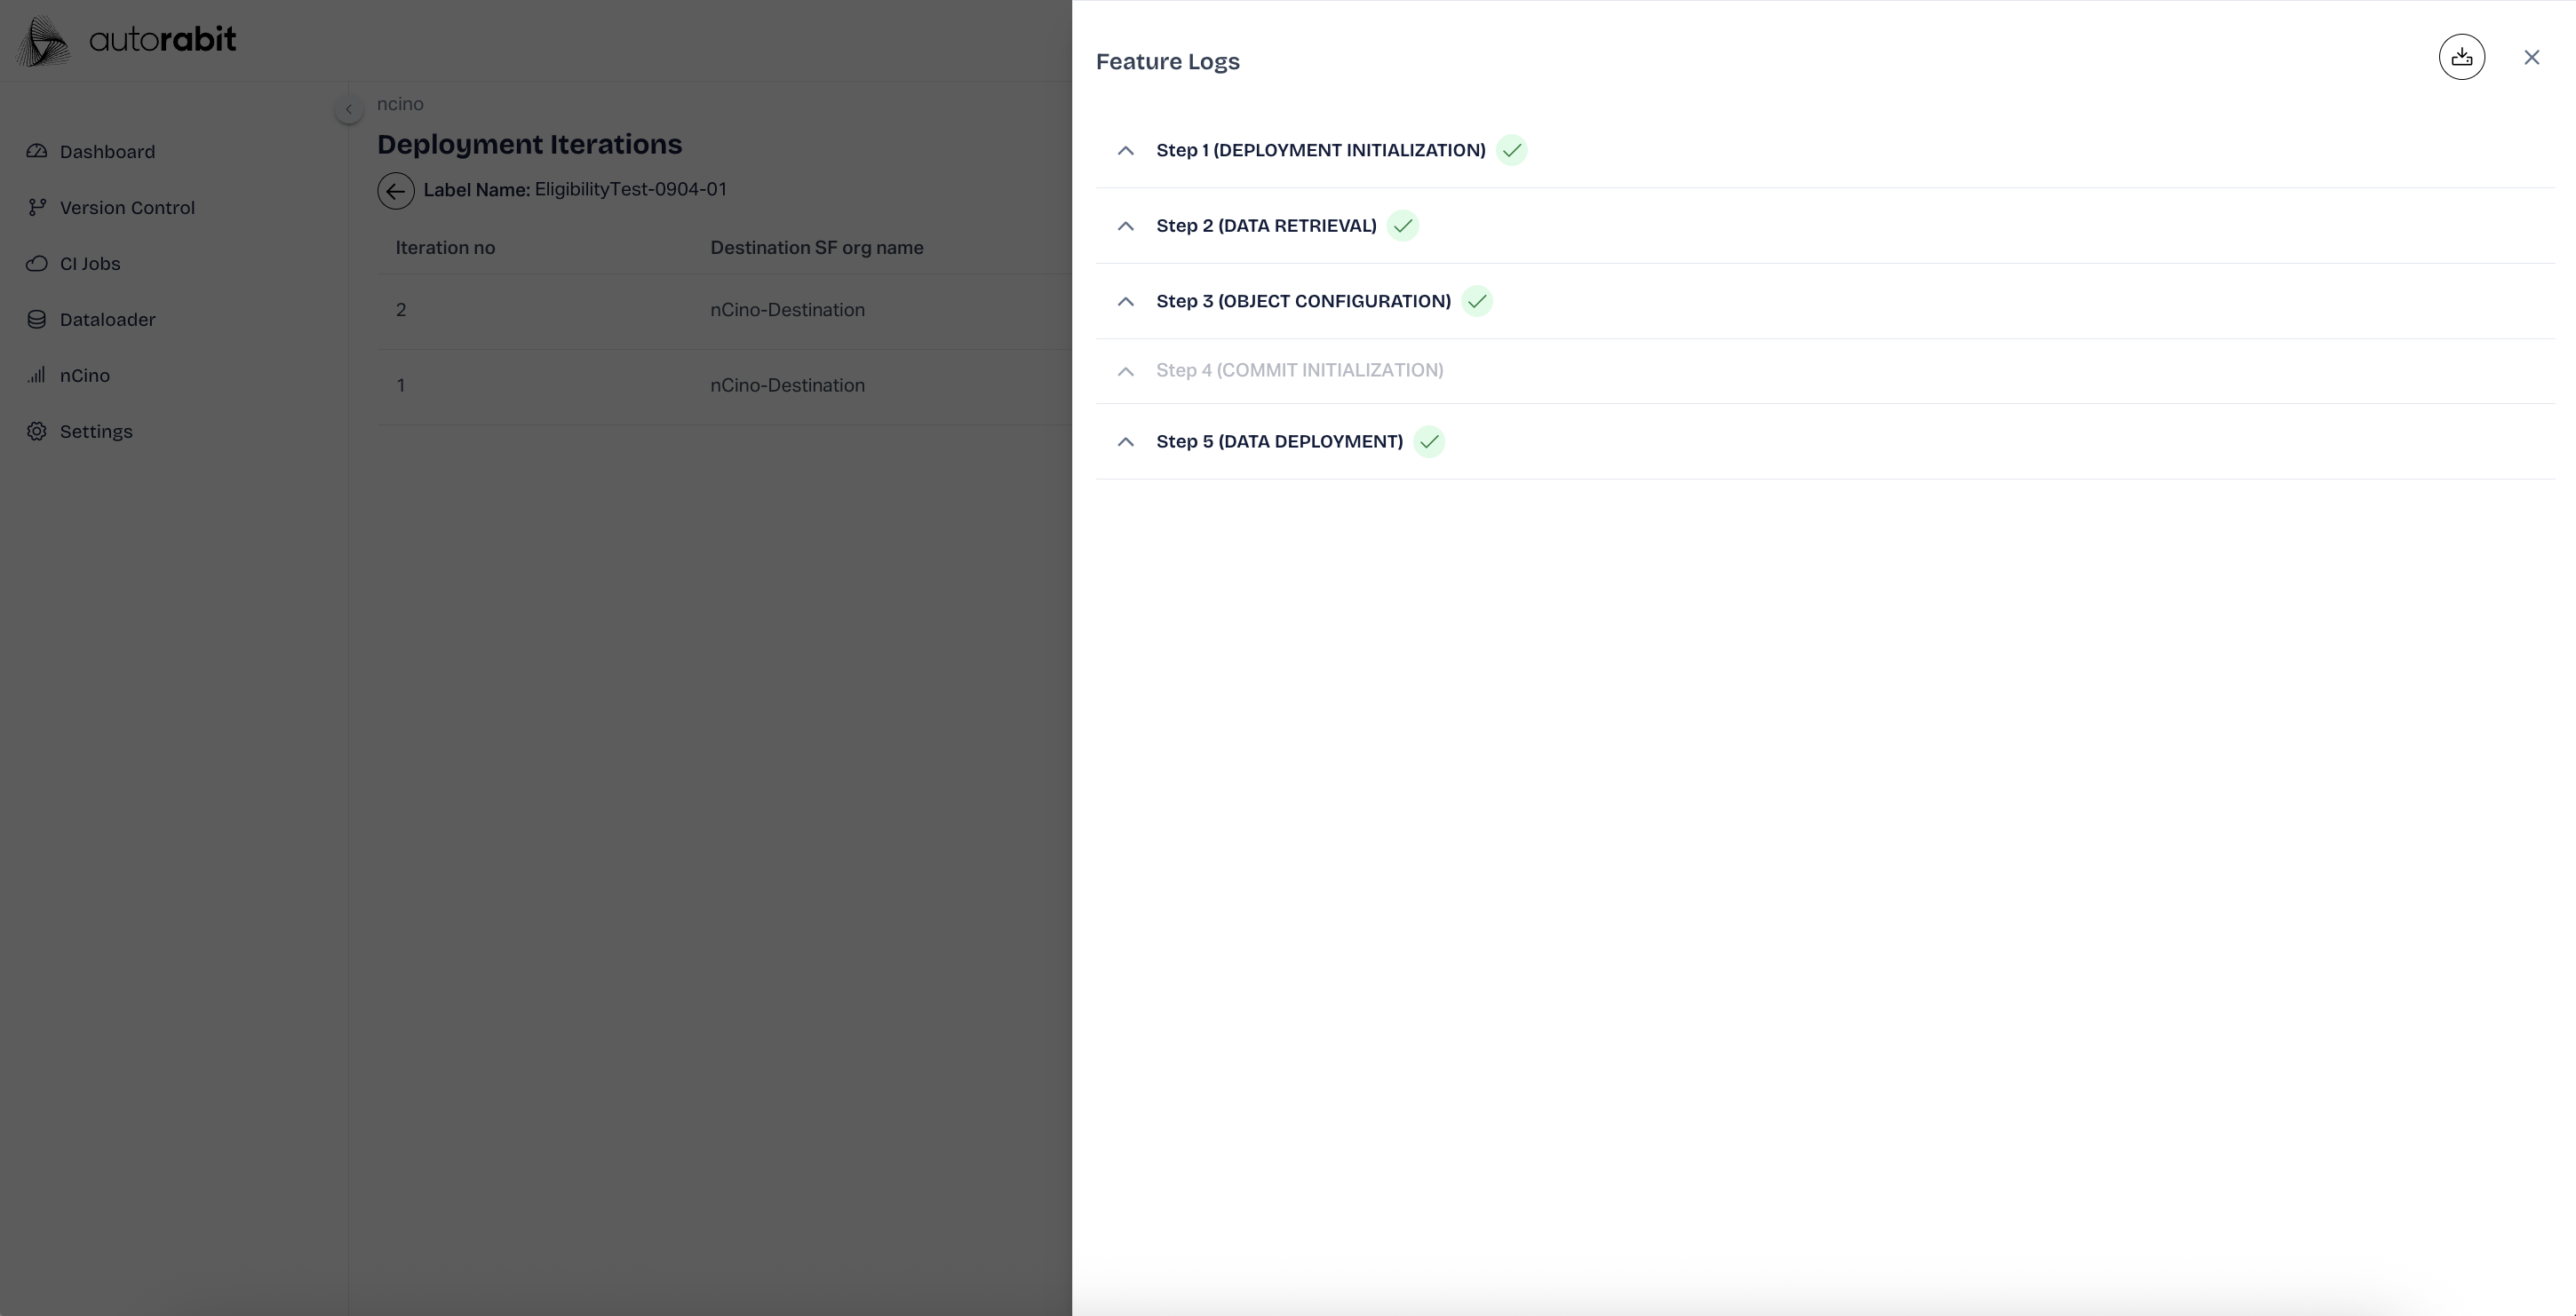Screen dimensions: 2576x1316
Task: Toggle Step 4 Commit Initialization chevron
Action: click(1125, 371)
